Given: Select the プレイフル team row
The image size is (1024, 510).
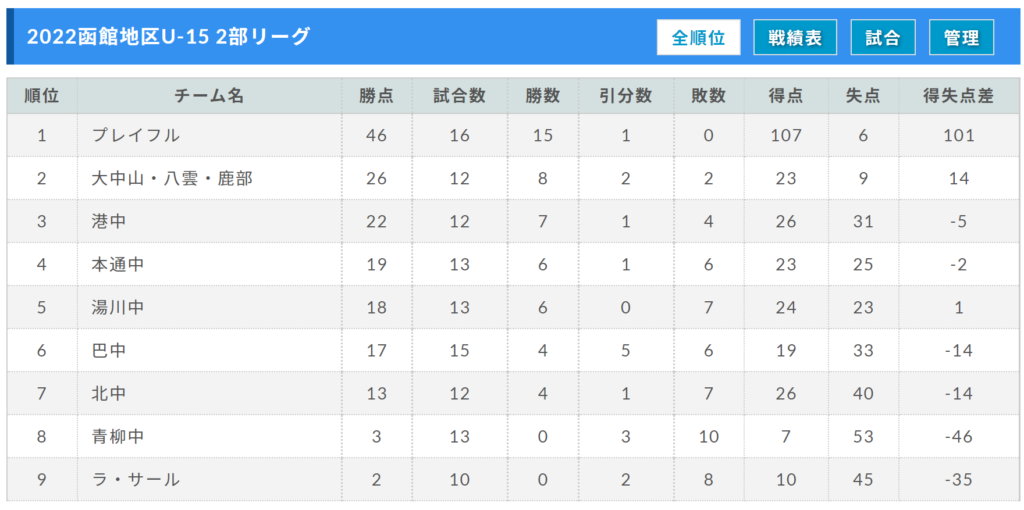Looking at the screenshot, I should coord(513,135).
